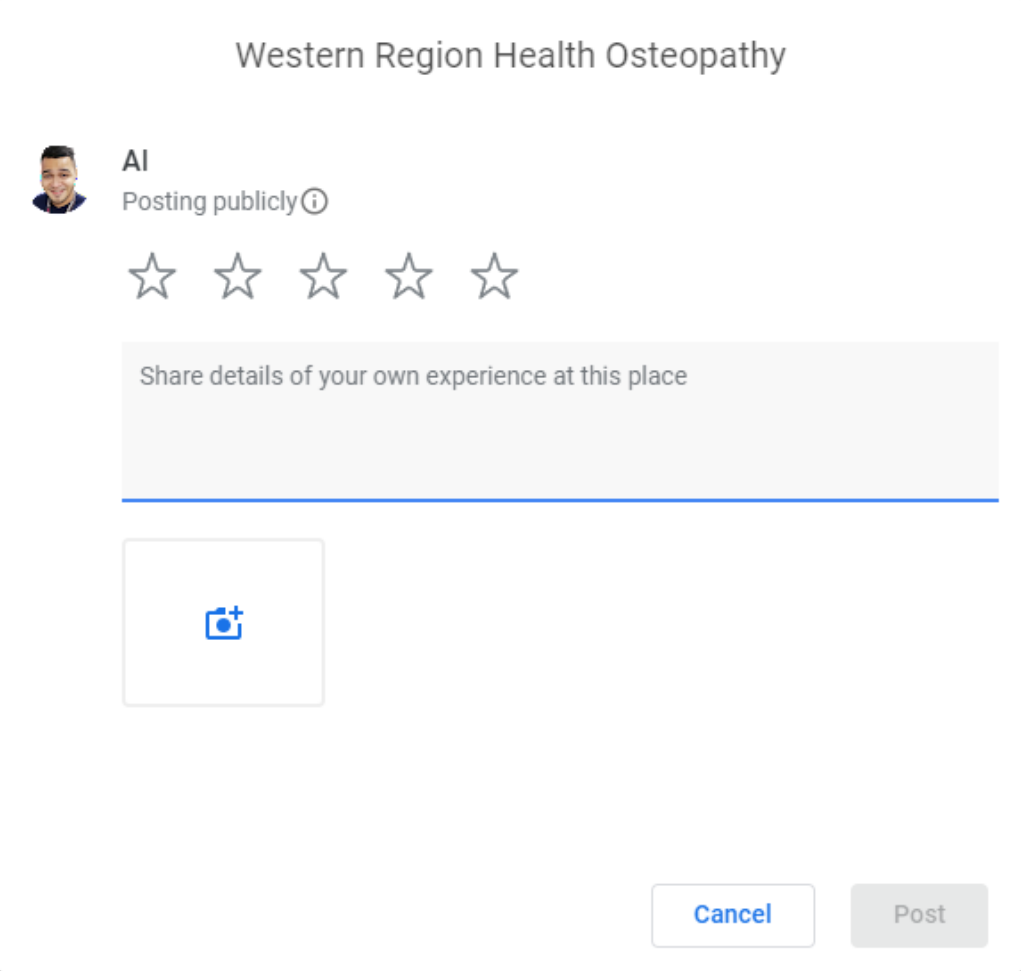Click the "Share details of your own experience" placeholder
The height and width of the screenshot is (971, 1021).
pyautogui.click(x=413, y=377)
